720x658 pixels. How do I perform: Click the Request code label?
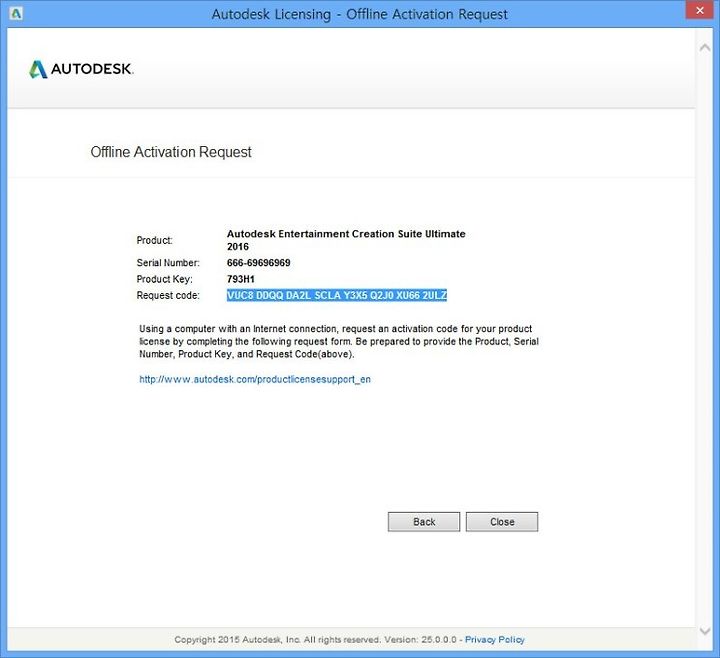tap(168, 295)
